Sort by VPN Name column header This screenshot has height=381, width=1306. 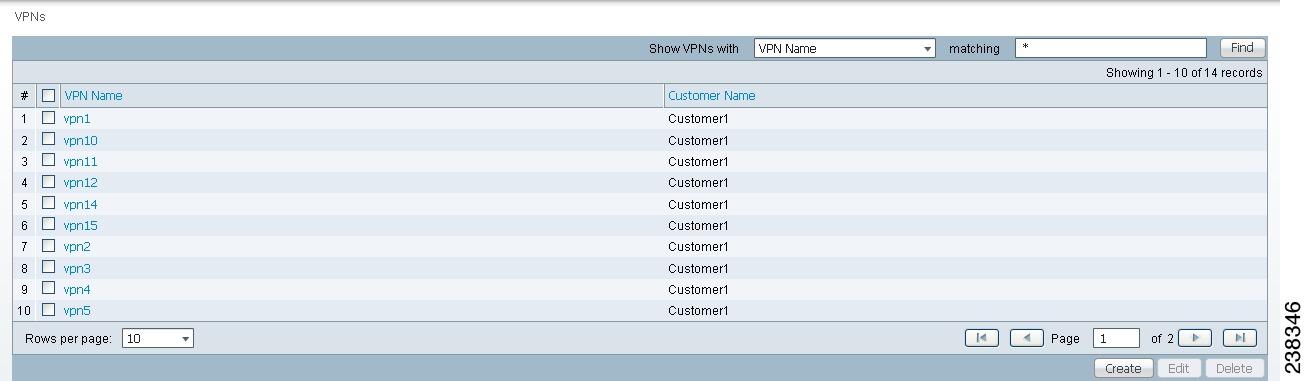point(93,96)
